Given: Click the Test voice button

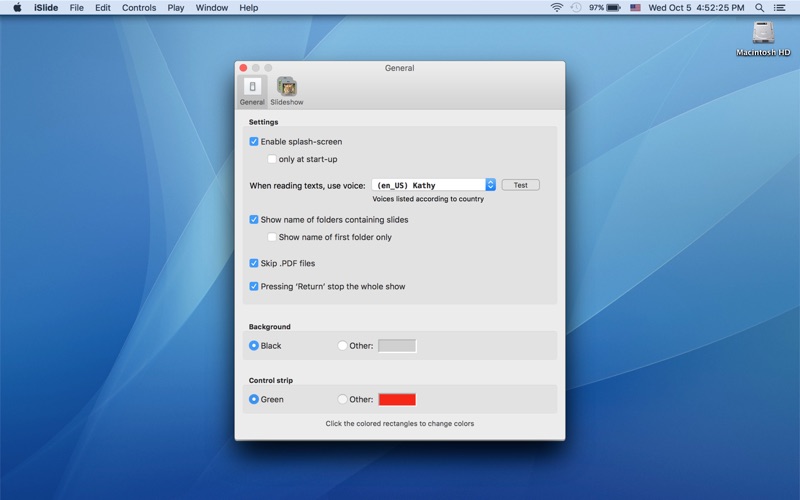Looking at the screenshot, I should 520,185.
